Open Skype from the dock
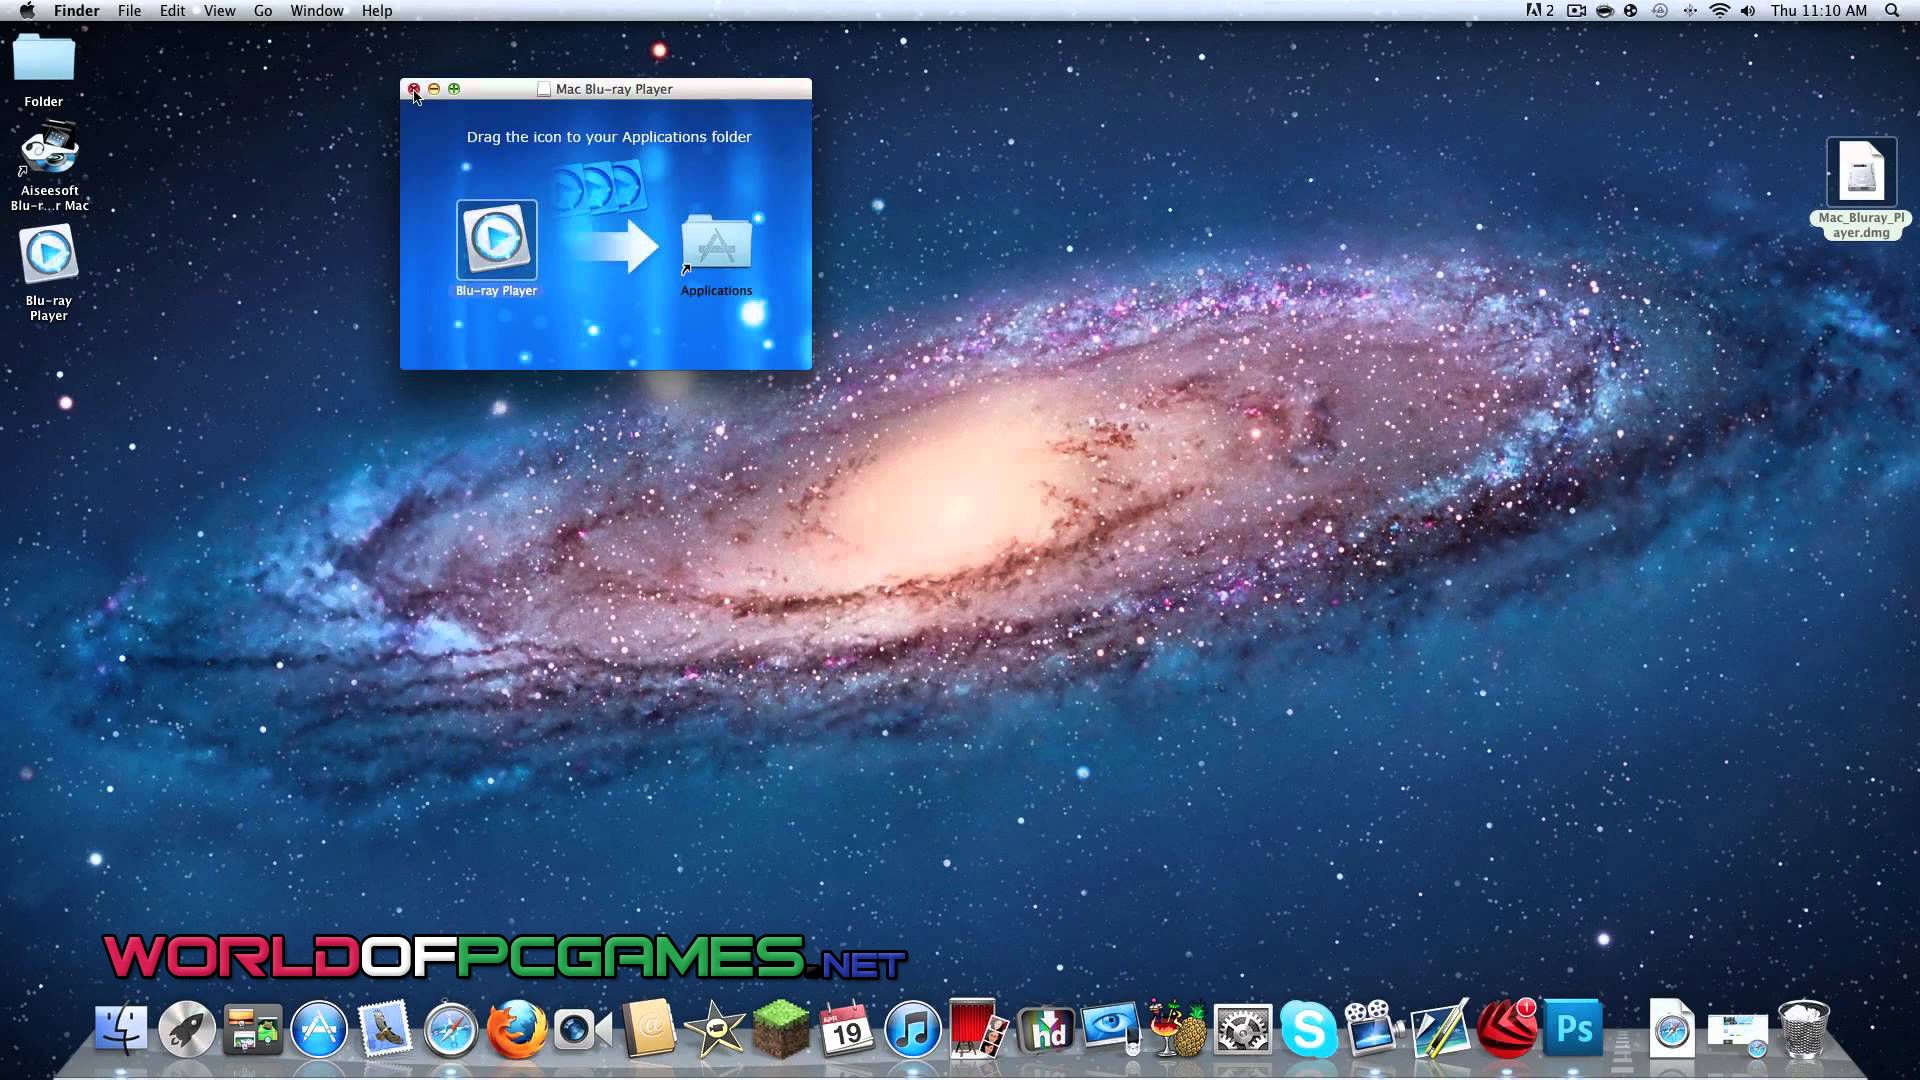The width and height of the screenshot is (1920, 1080). click(x=1308, y=1029)
